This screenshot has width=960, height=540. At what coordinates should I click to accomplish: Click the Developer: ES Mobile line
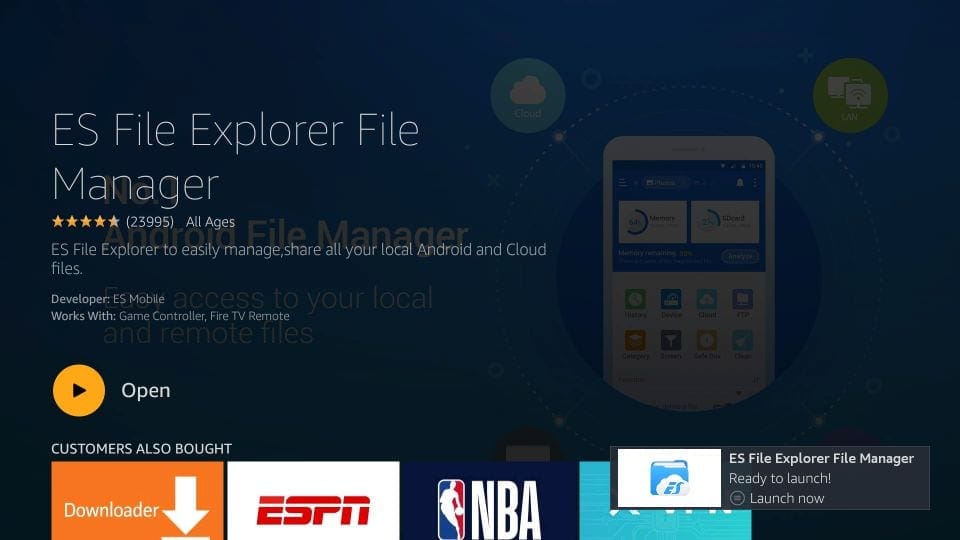(108, 299)
